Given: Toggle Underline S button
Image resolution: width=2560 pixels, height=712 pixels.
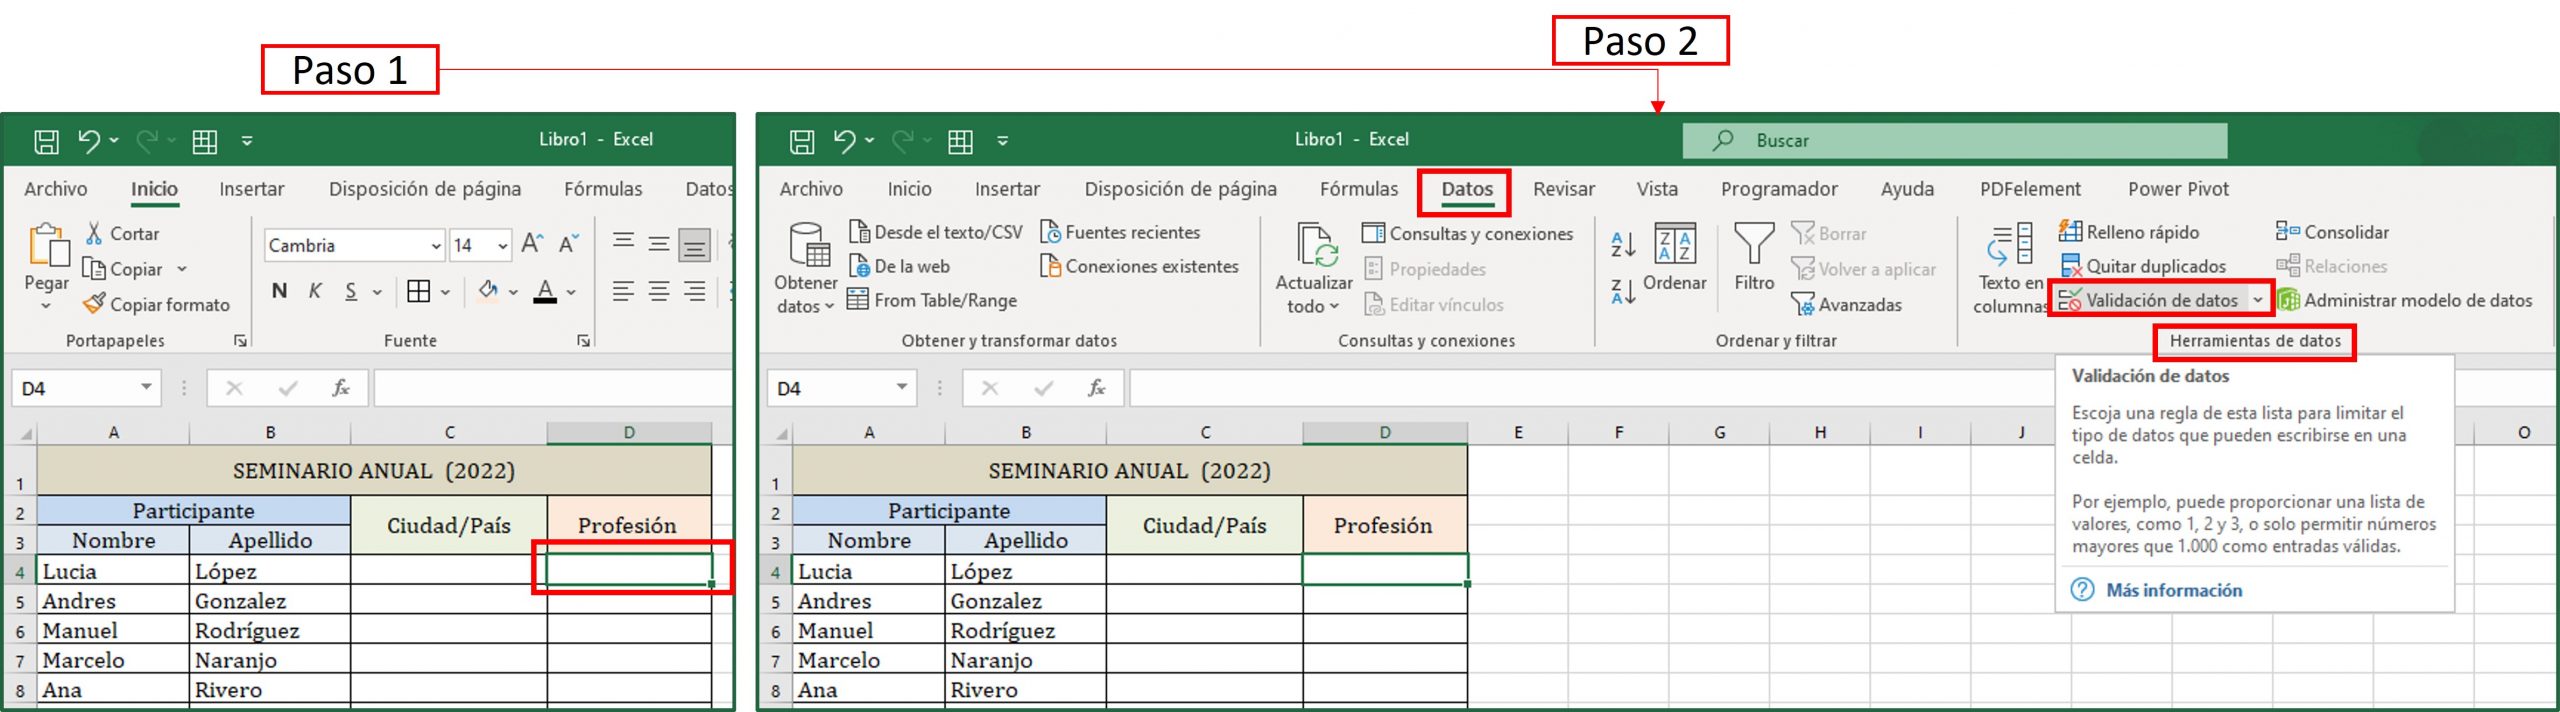Looking at the screenshot, I should click(x=351, y=291).
